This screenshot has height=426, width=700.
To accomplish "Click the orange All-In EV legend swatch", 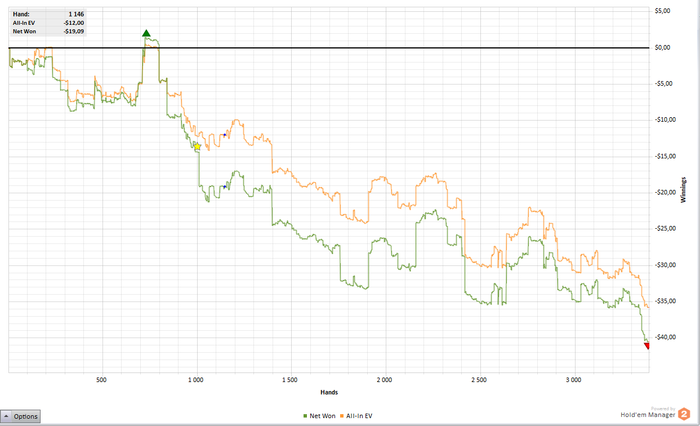I will (342, 416).
